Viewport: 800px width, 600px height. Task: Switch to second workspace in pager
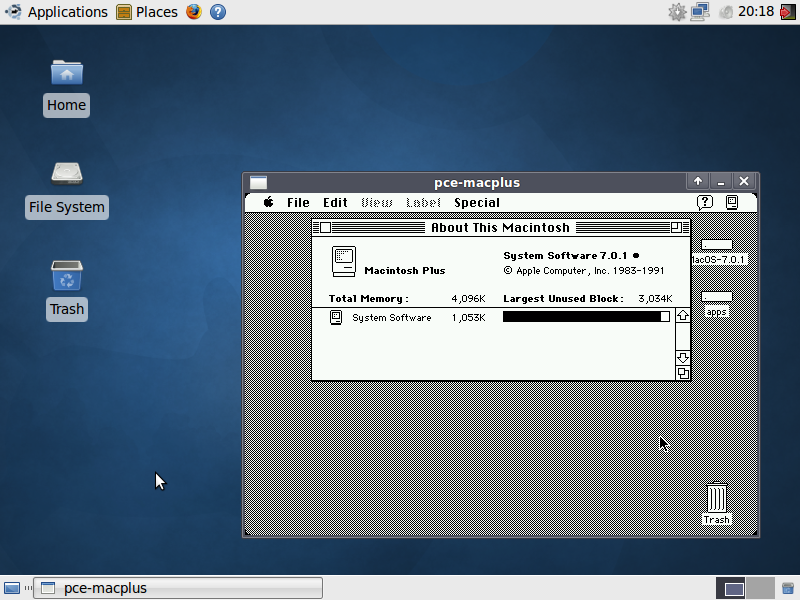760,588
